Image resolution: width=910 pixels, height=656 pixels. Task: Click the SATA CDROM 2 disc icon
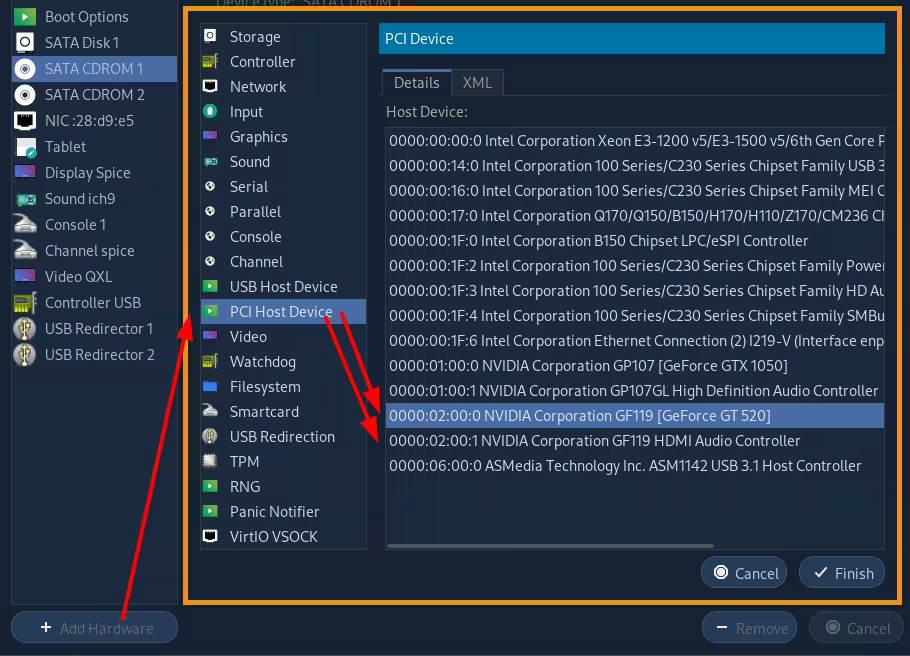click(24, 95)
